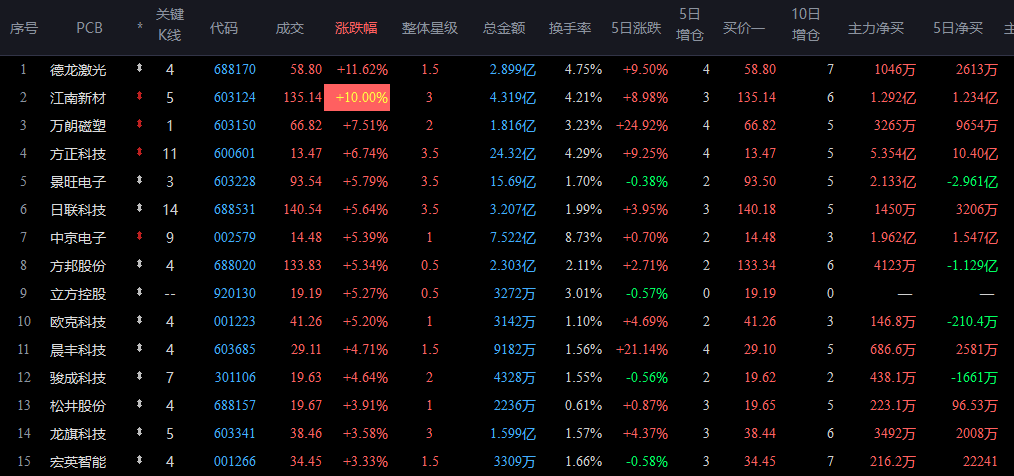Sort by 成交 column header
The image size is (1014, 476).
[289, 28]
